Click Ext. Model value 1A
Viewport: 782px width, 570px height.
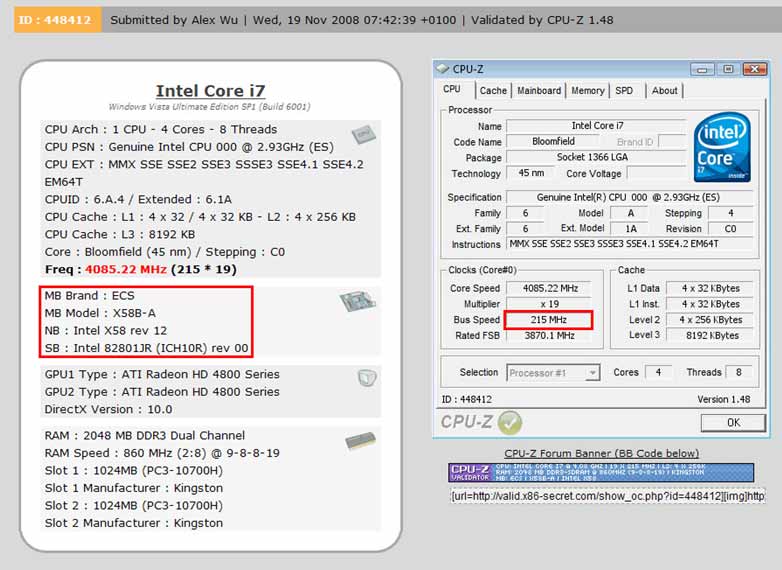(630, 228)
